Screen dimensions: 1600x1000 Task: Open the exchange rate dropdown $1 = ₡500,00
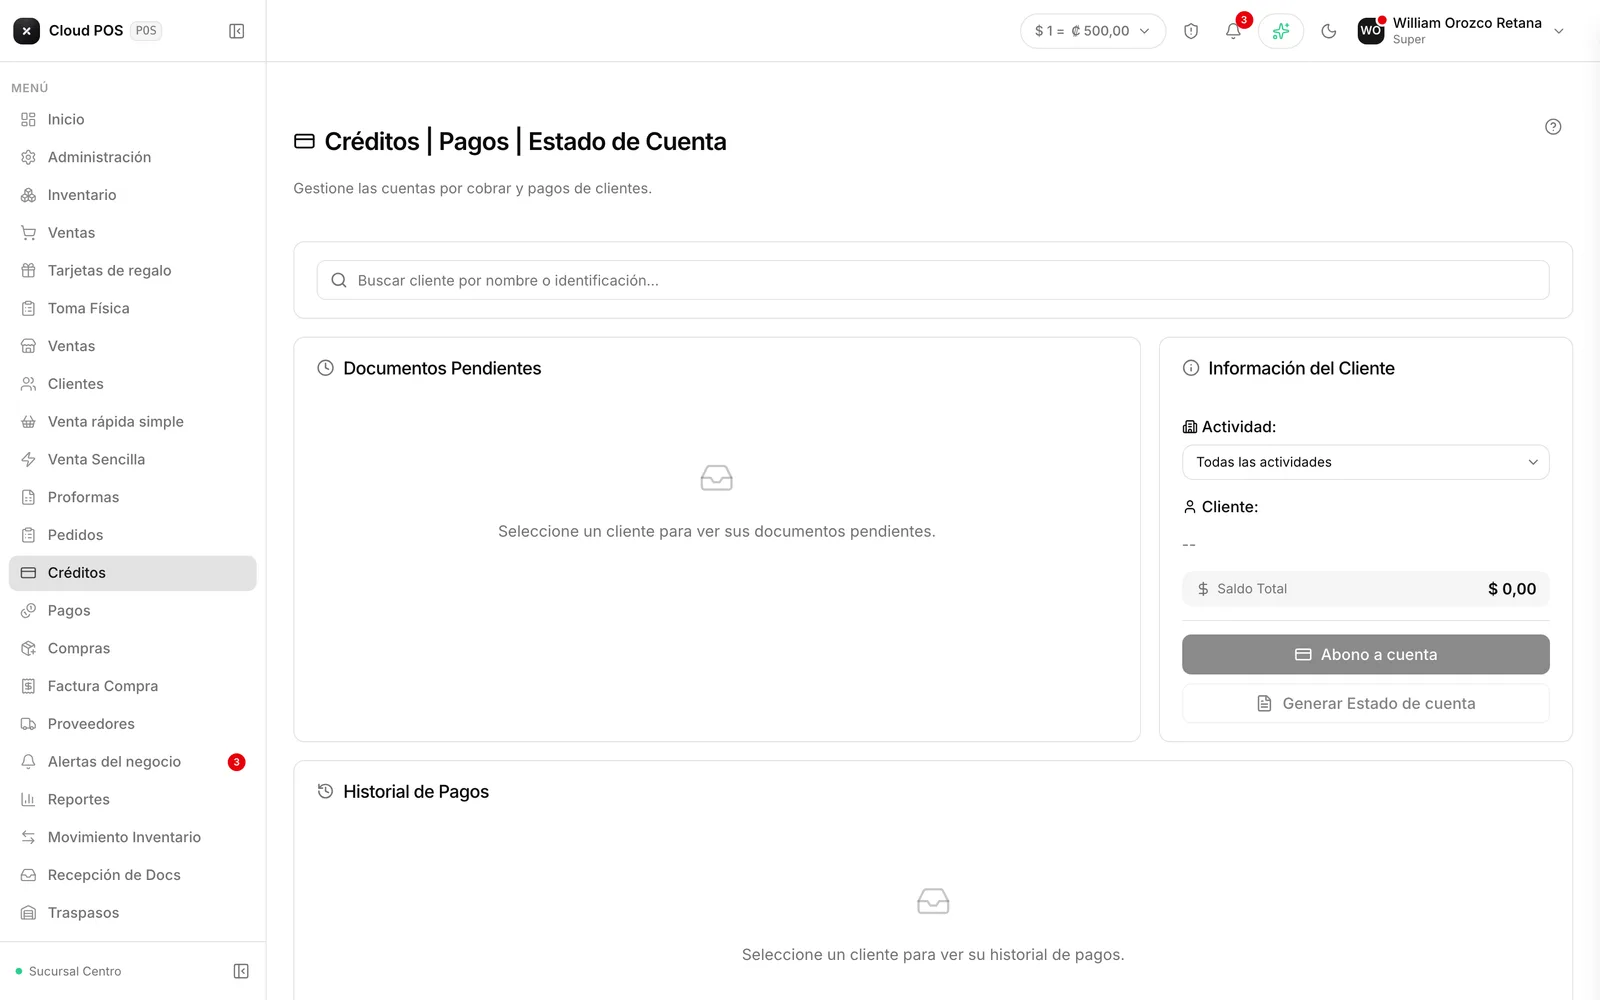coord(1093,31)
